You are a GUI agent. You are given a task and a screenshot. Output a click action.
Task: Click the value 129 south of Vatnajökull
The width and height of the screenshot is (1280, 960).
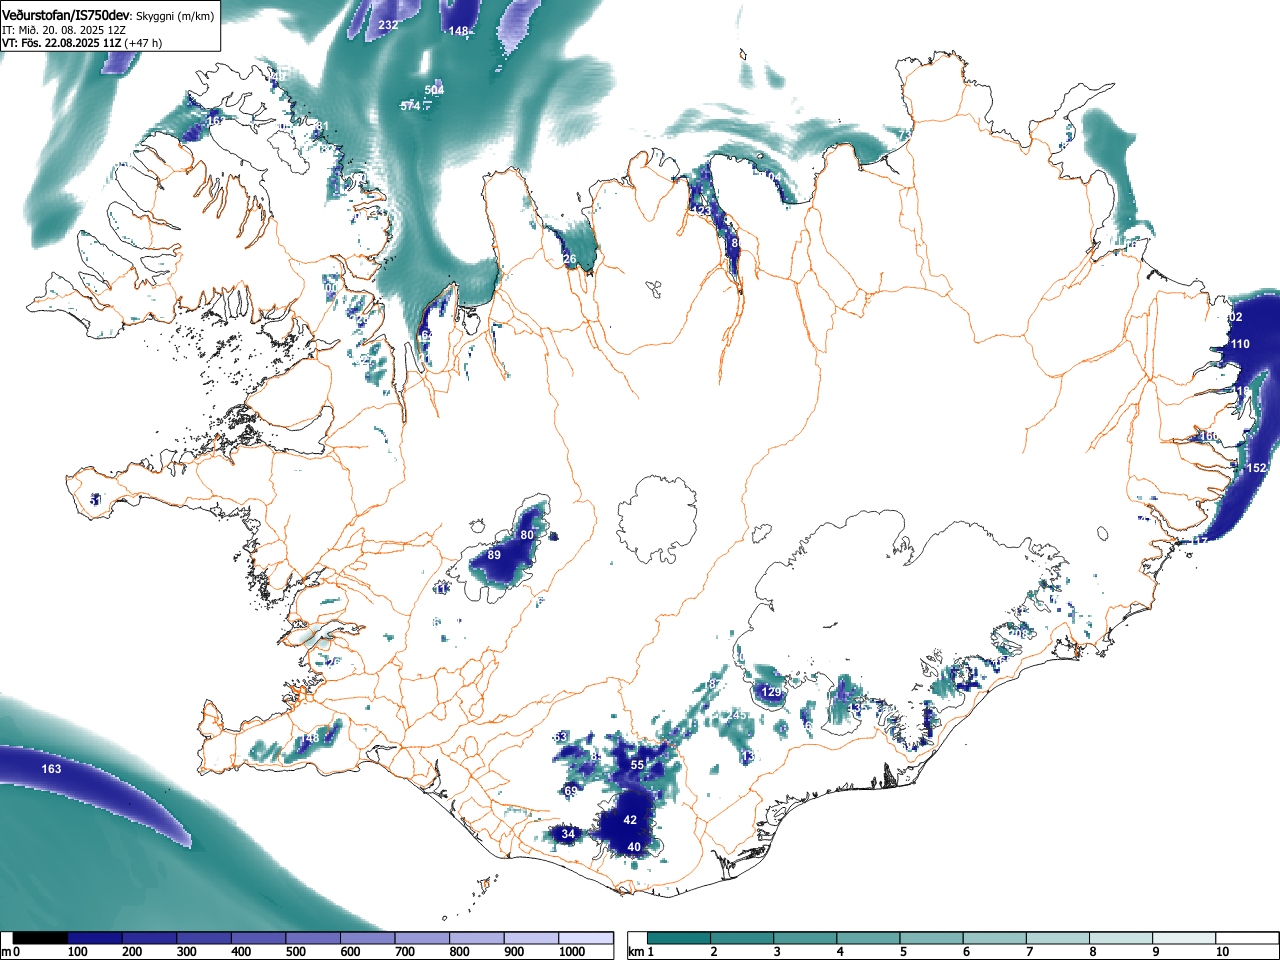coord(772,692)
